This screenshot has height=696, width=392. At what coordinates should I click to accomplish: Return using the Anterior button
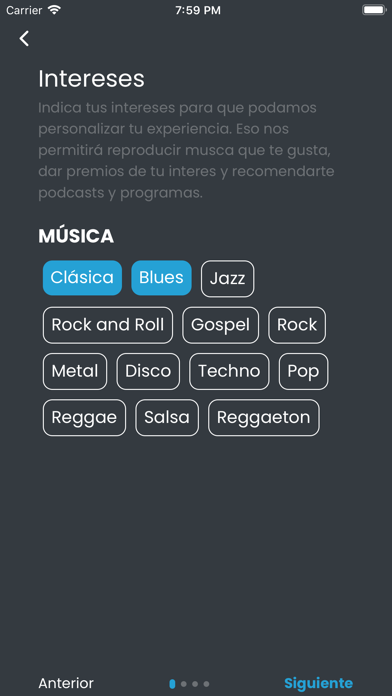pos(66,683)
